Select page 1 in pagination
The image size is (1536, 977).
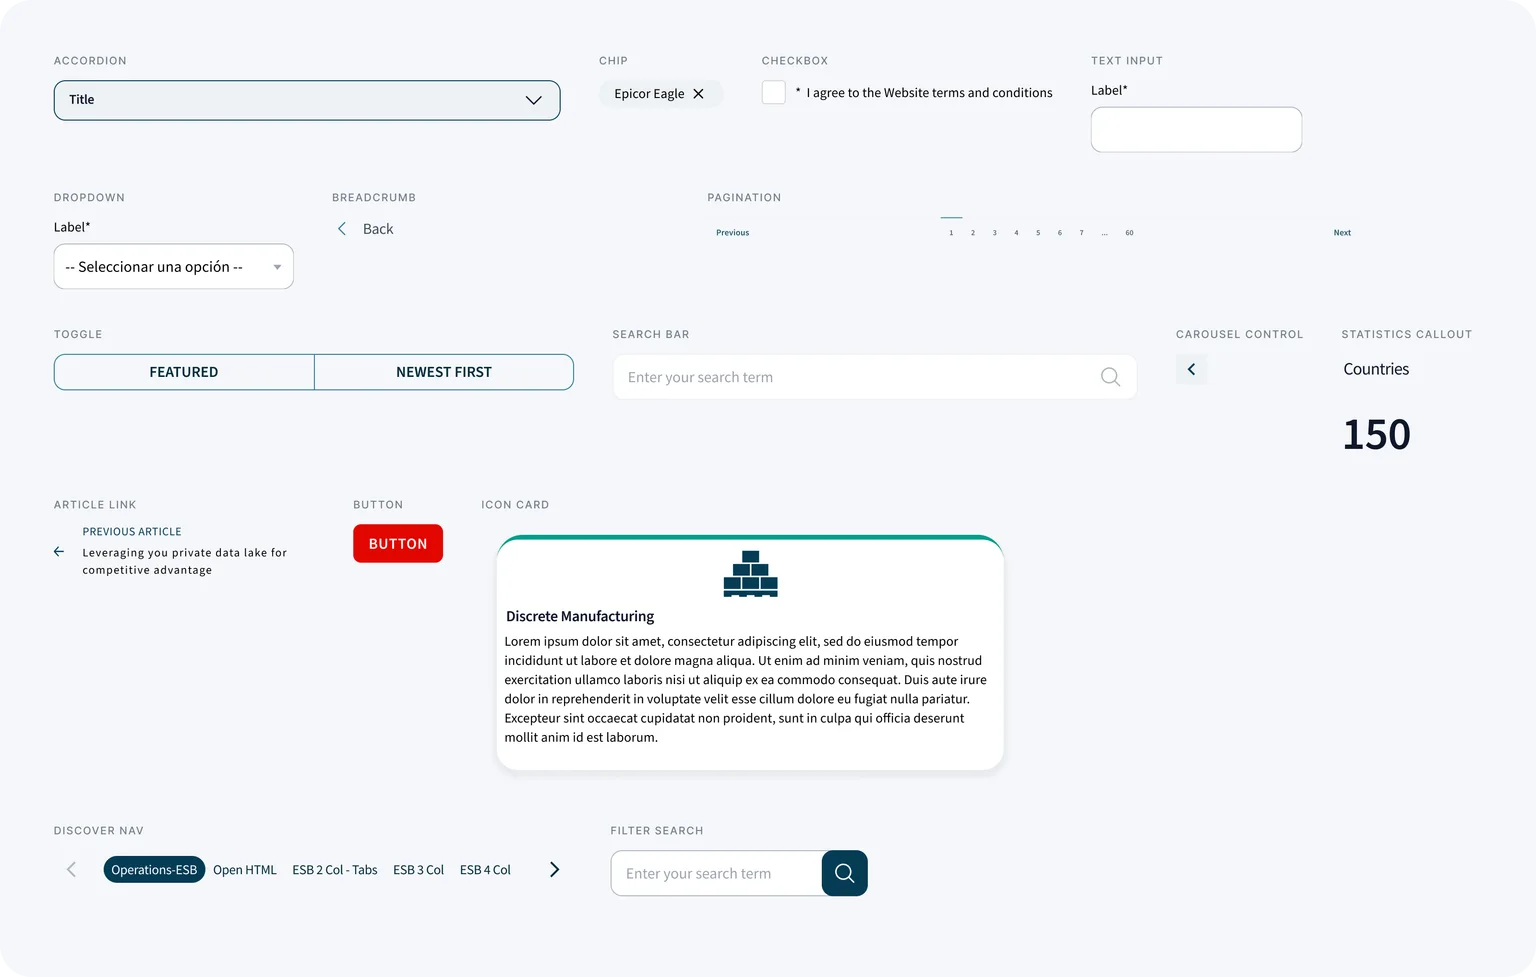(x=951, y=233)
